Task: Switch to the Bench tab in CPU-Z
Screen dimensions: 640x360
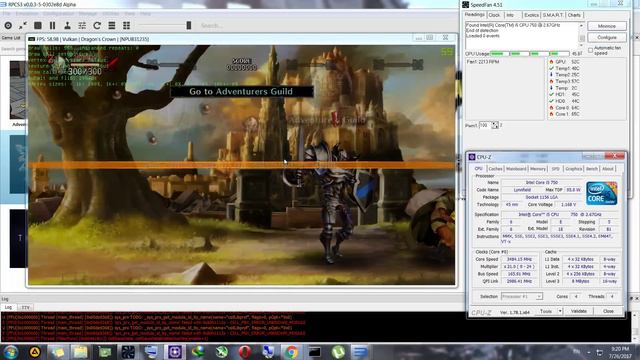Action: click(x=591, y=169)
